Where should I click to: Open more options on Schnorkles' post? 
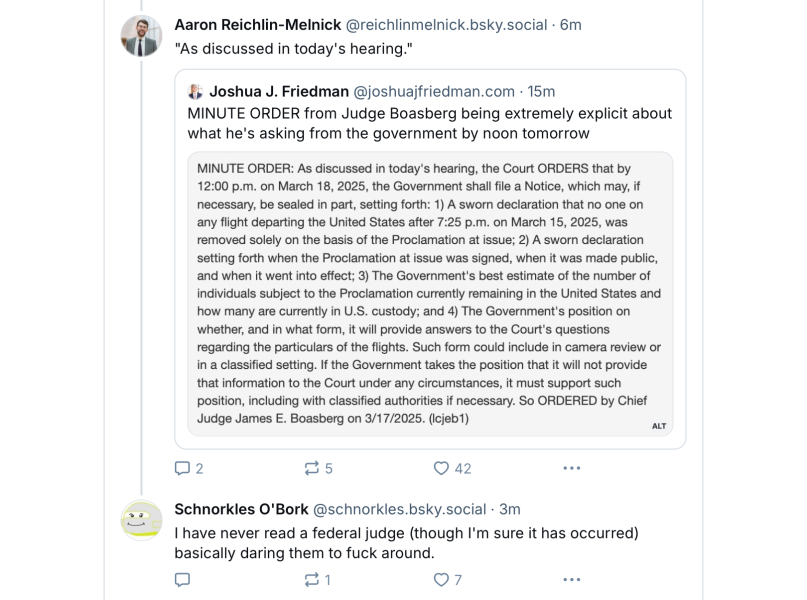point(571,579)
